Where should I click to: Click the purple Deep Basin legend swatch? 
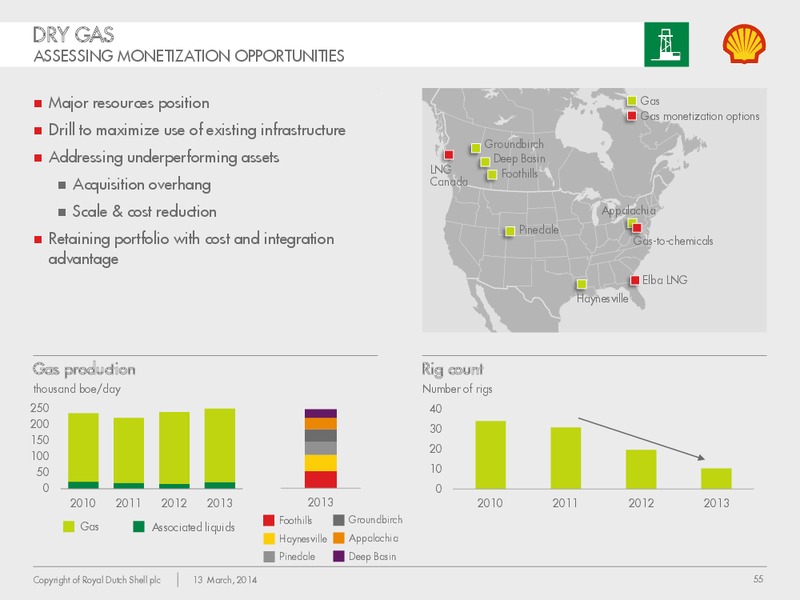(338, 557)
